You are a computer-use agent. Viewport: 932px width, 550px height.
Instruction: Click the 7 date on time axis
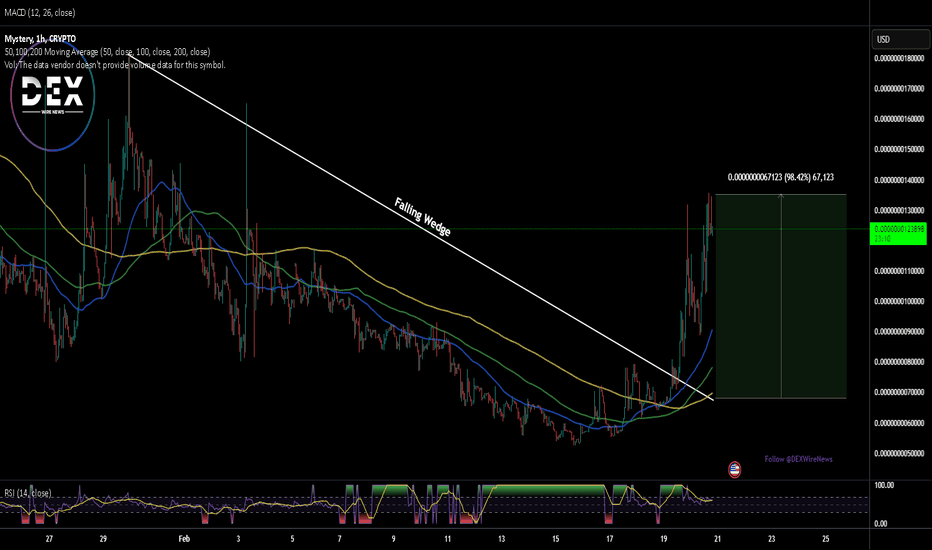(x=339, y=539)
